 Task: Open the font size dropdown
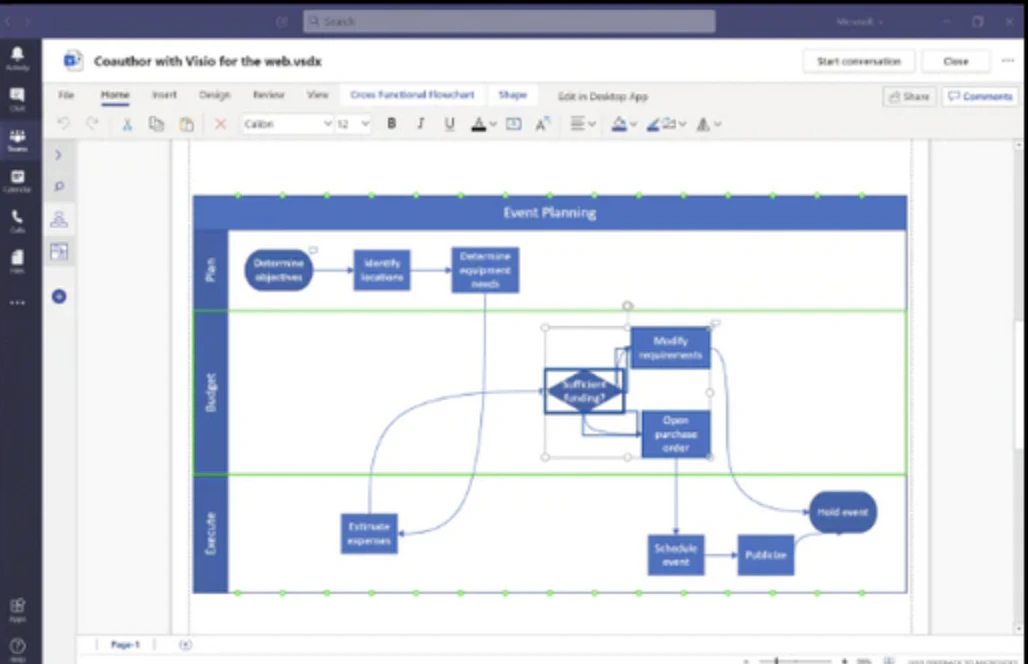point(353,124)
